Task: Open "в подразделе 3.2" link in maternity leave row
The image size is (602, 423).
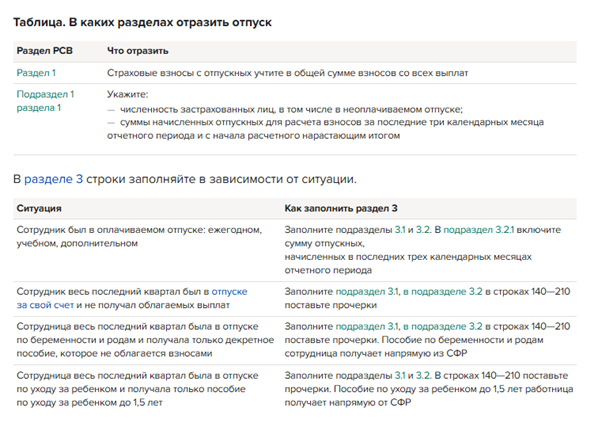Action: (x=444, y=326)
